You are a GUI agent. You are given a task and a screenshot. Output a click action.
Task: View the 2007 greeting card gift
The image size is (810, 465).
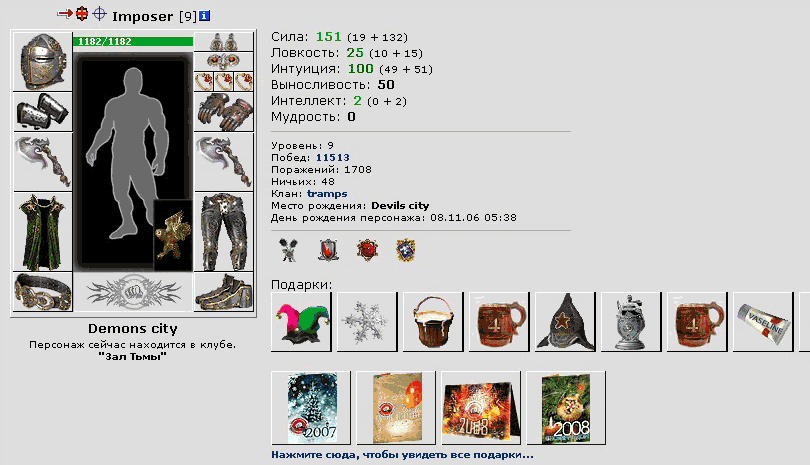click(x=311, y=408)
